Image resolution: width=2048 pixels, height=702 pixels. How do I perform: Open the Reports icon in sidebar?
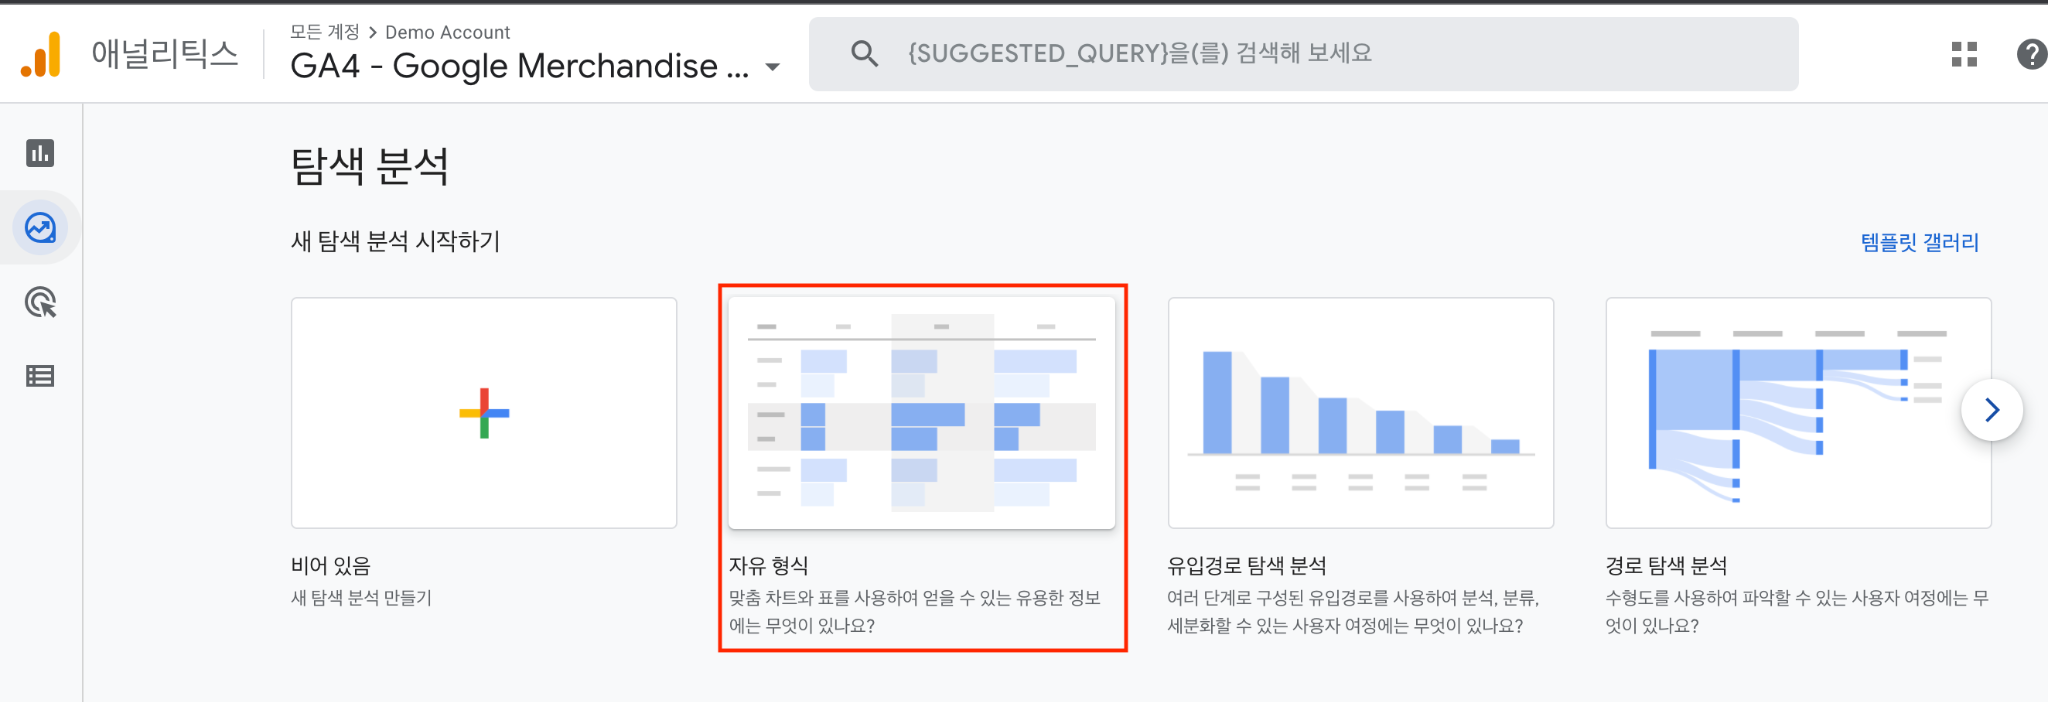click(40, 153)
